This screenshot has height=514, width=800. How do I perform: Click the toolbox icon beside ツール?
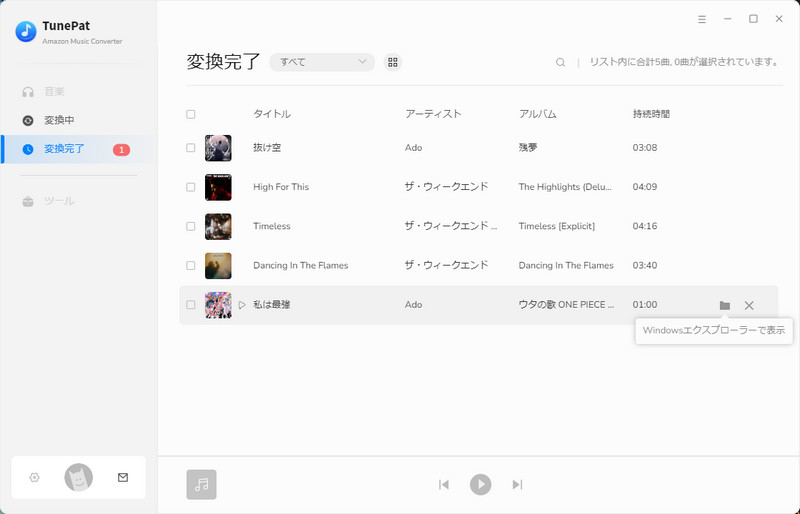click(x=28, y=201)
